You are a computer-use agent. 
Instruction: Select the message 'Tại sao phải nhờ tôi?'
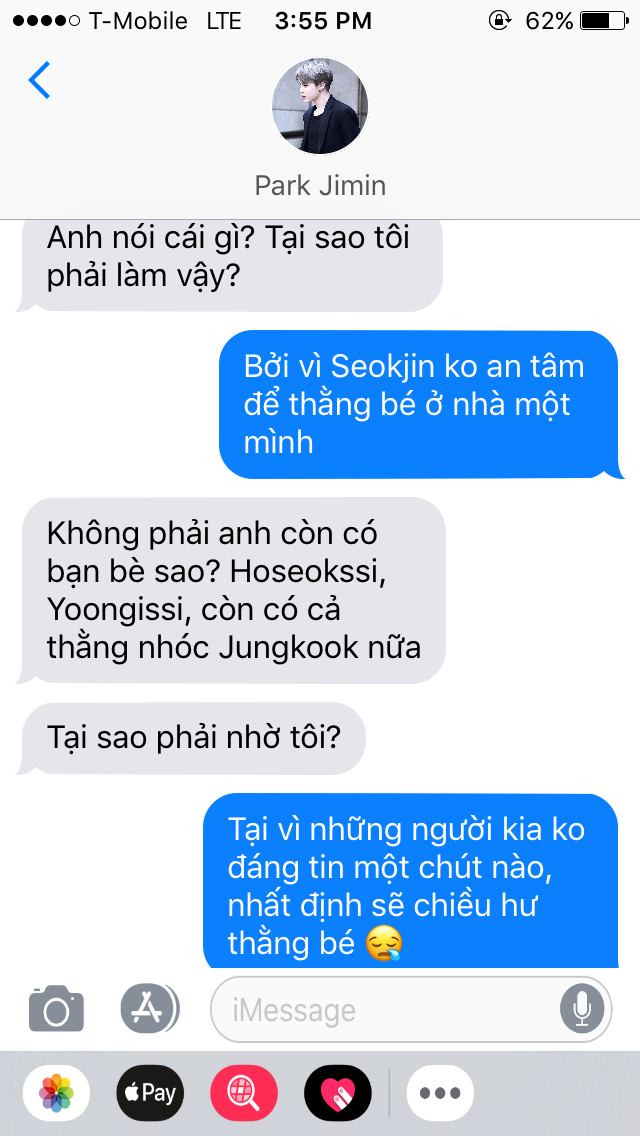(192, 738)
